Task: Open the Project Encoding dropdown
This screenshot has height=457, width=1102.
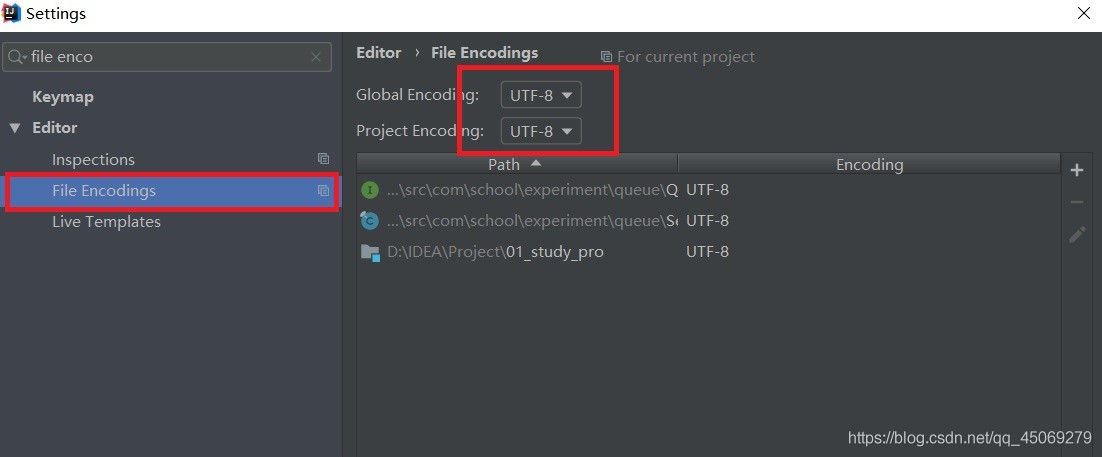Action: tap(541, 131)
